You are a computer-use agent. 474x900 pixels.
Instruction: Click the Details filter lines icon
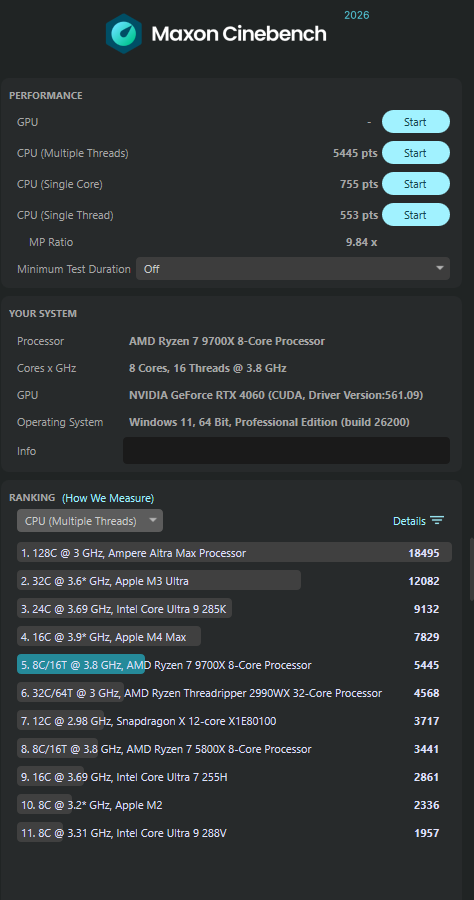tap(437, 521)
